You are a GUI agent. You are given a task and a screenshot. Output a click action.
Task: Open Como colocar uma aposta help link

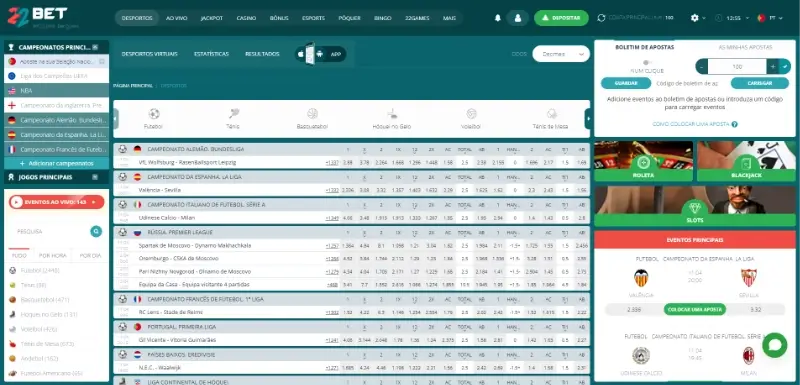click(x=695, y=124)
